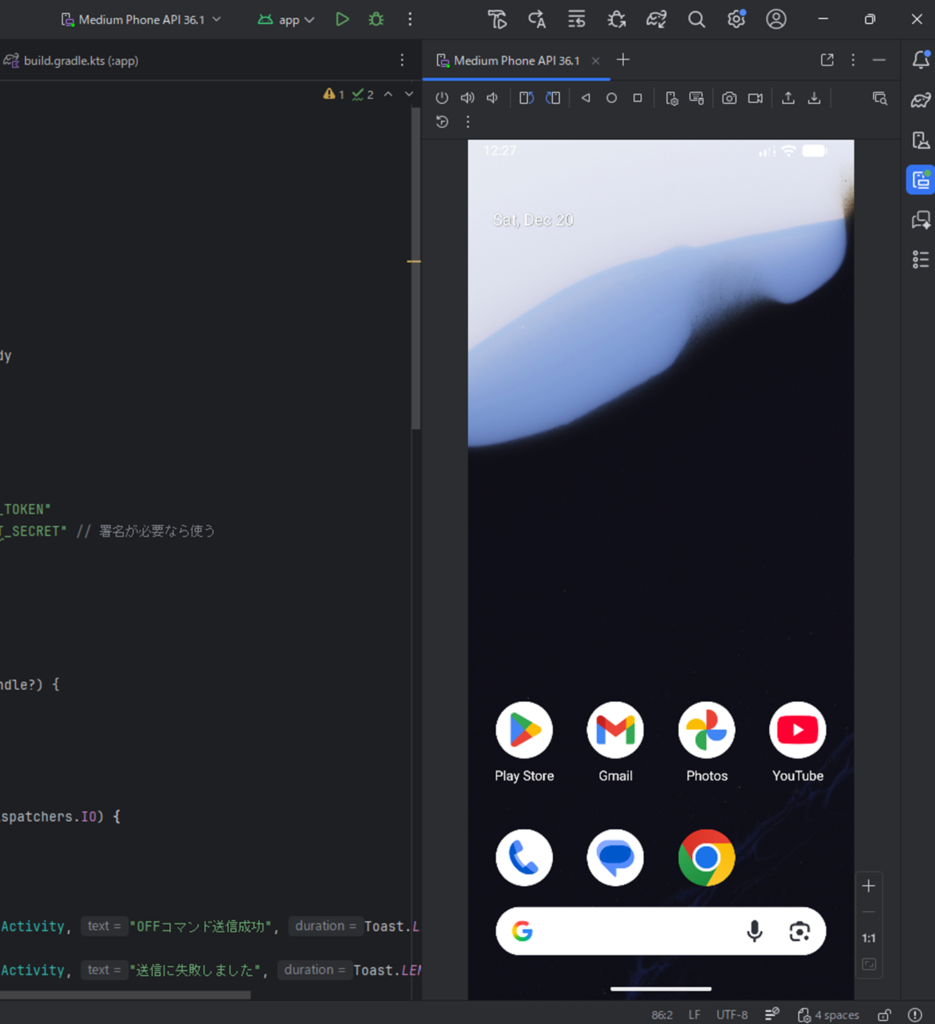Take an emulator screenshot with camera icon

tap(729, 98)
